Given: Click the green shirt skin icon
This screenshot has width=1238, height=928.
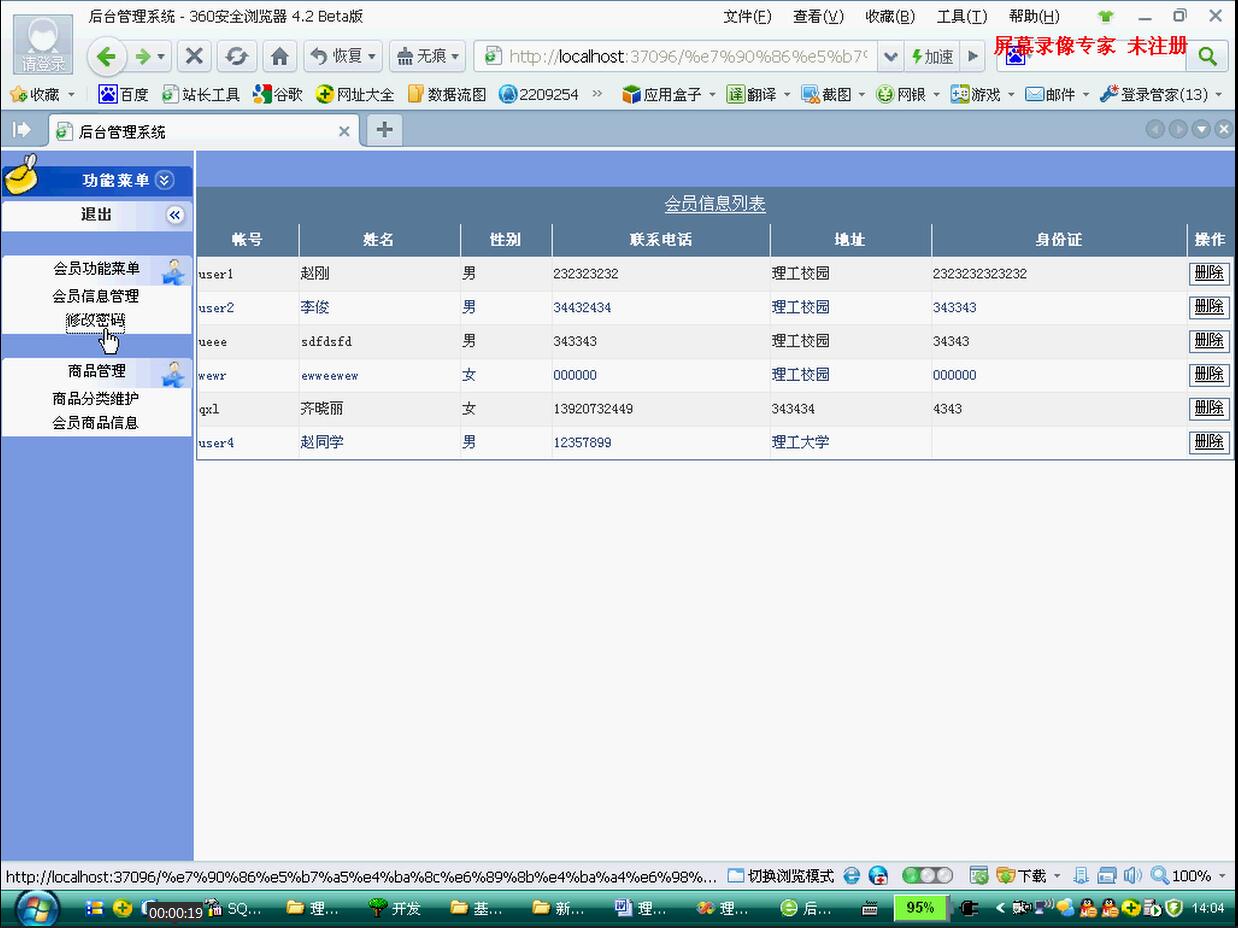Looking at the screenshot, I should 1105,16.
